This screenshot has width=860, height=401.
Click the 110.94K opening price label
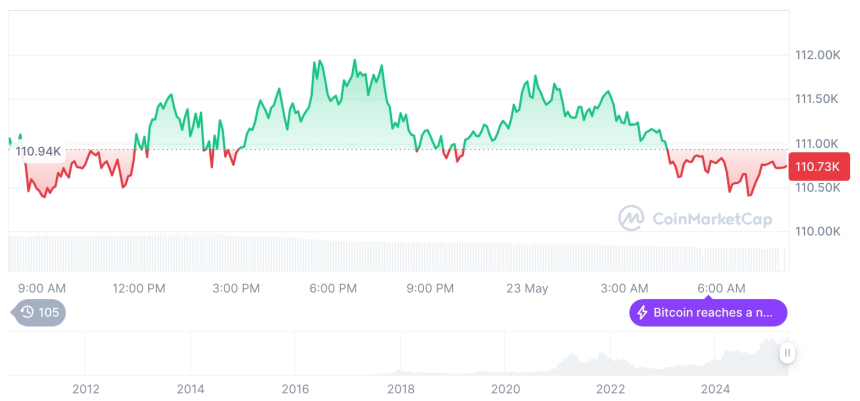39,151
